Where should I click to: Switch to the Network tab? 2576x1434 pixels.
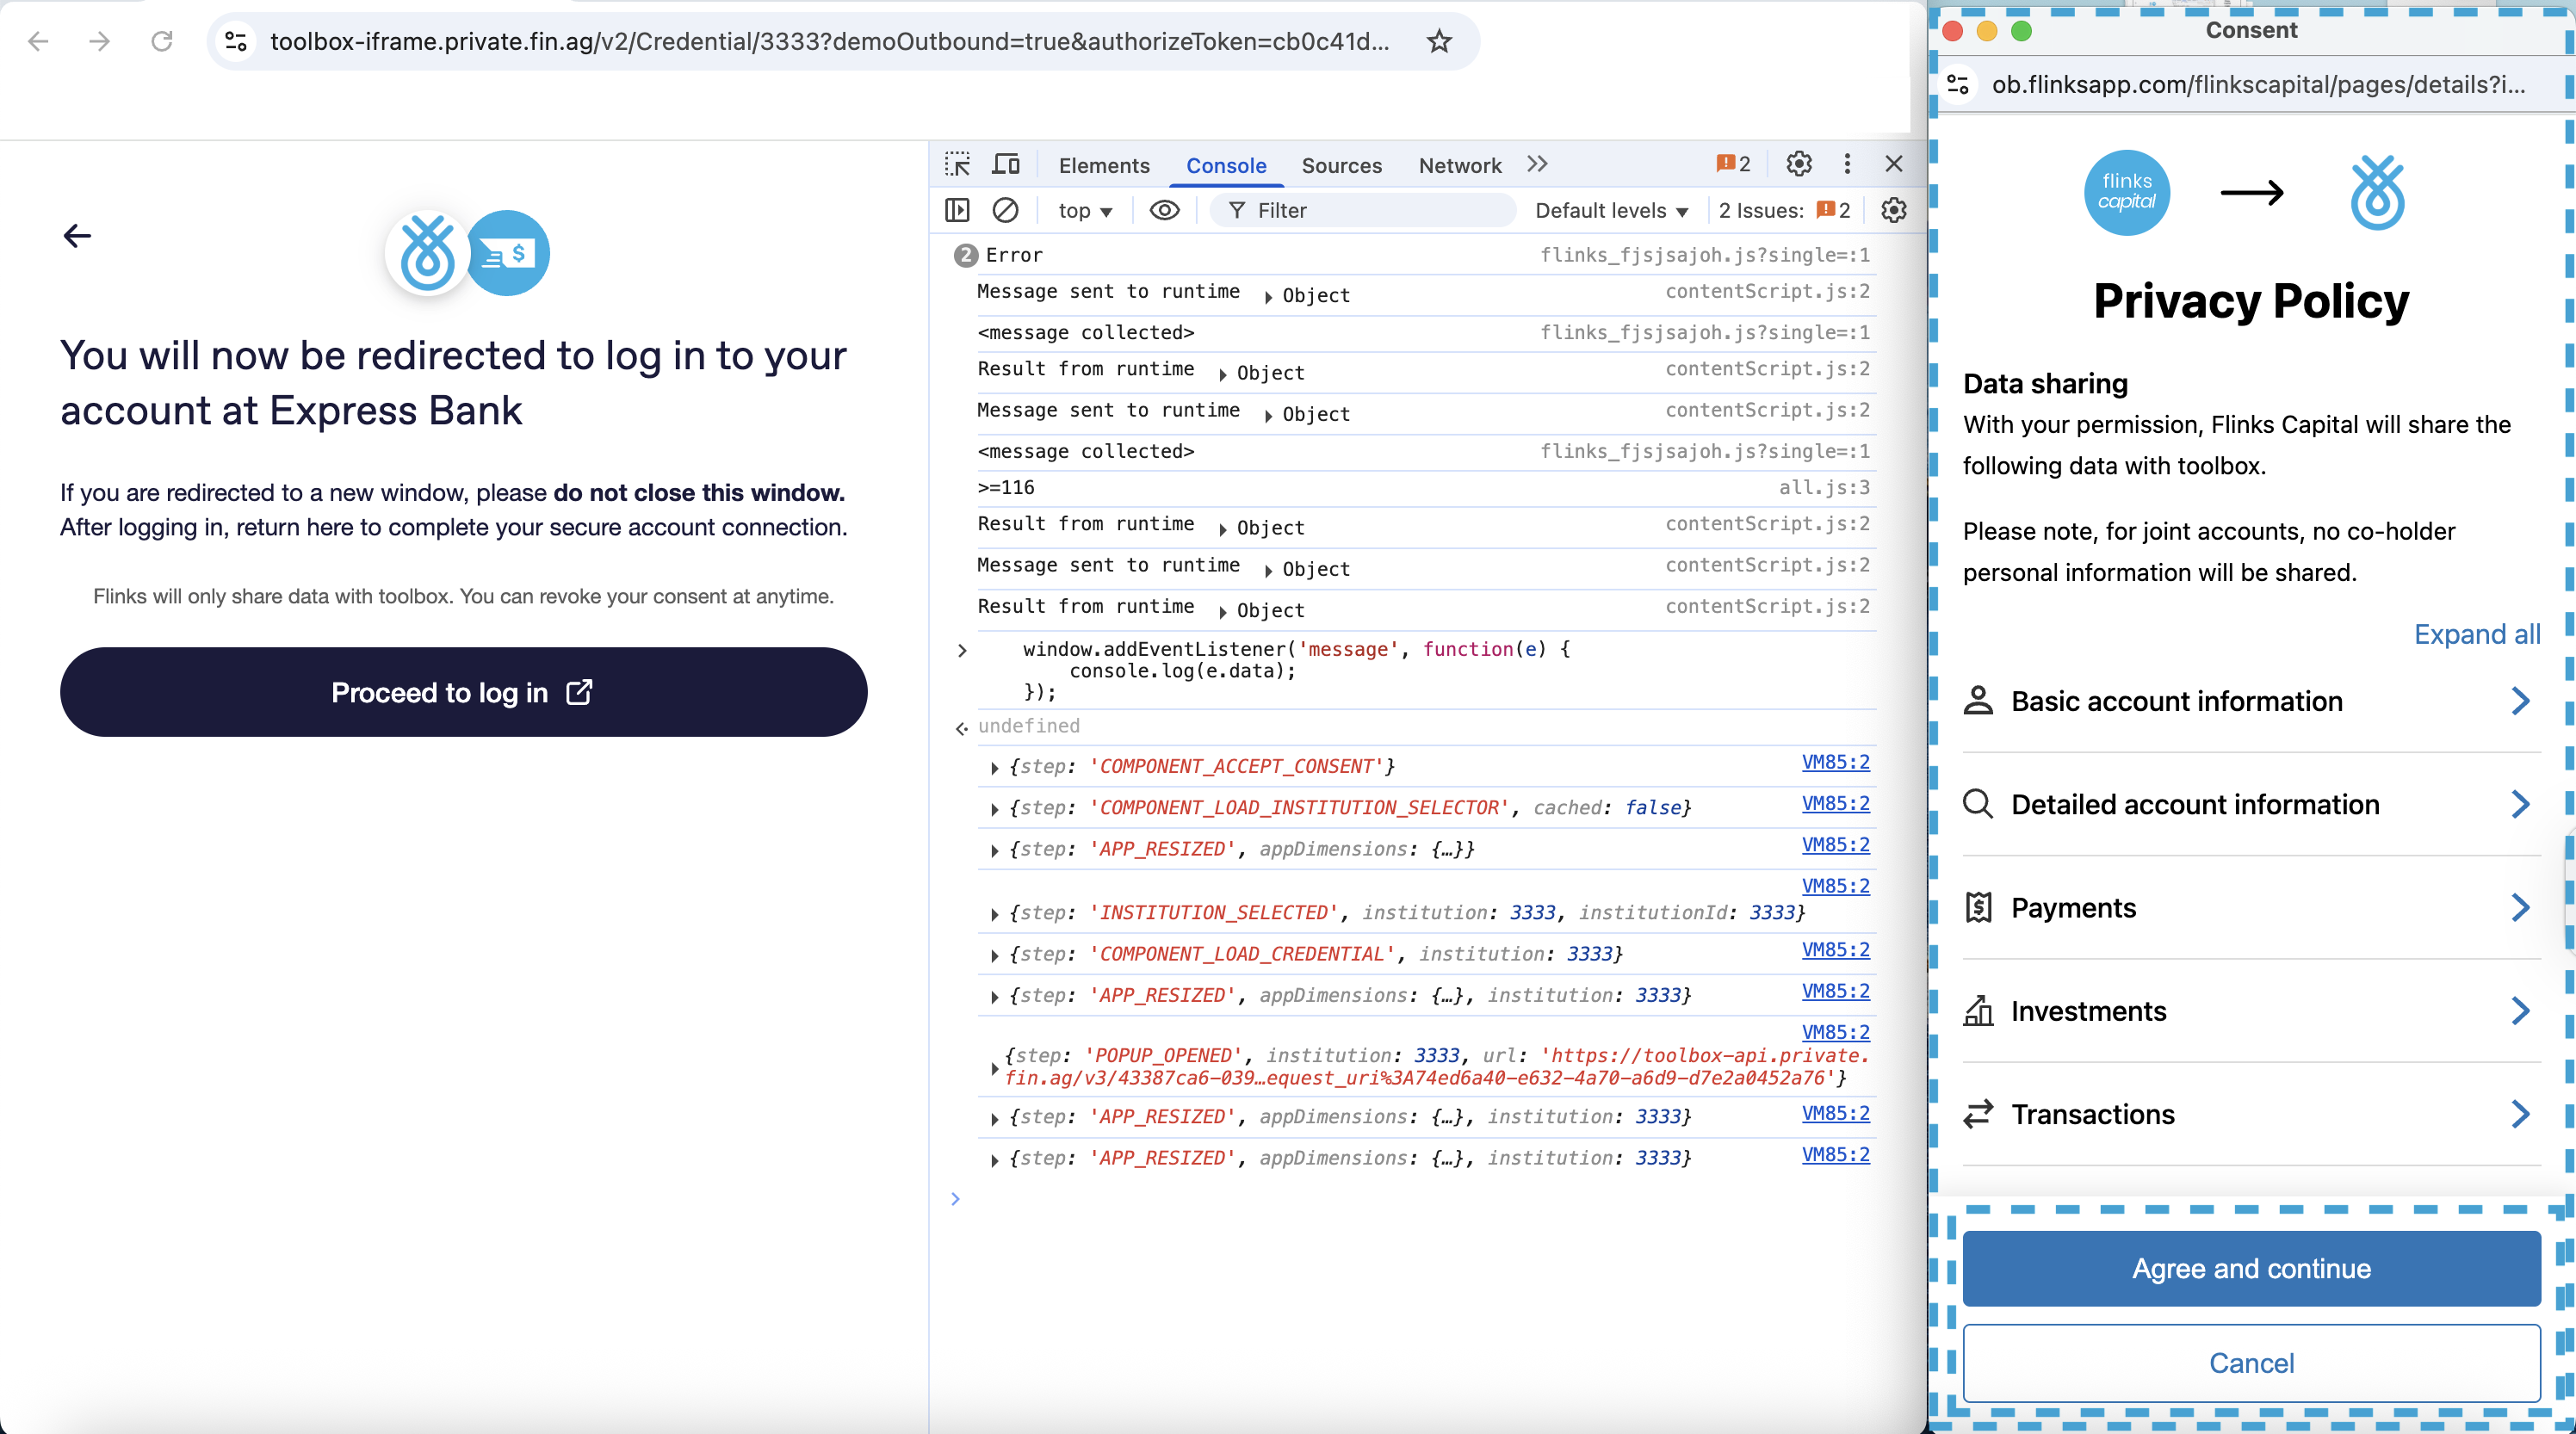[x=1459, y=165]
